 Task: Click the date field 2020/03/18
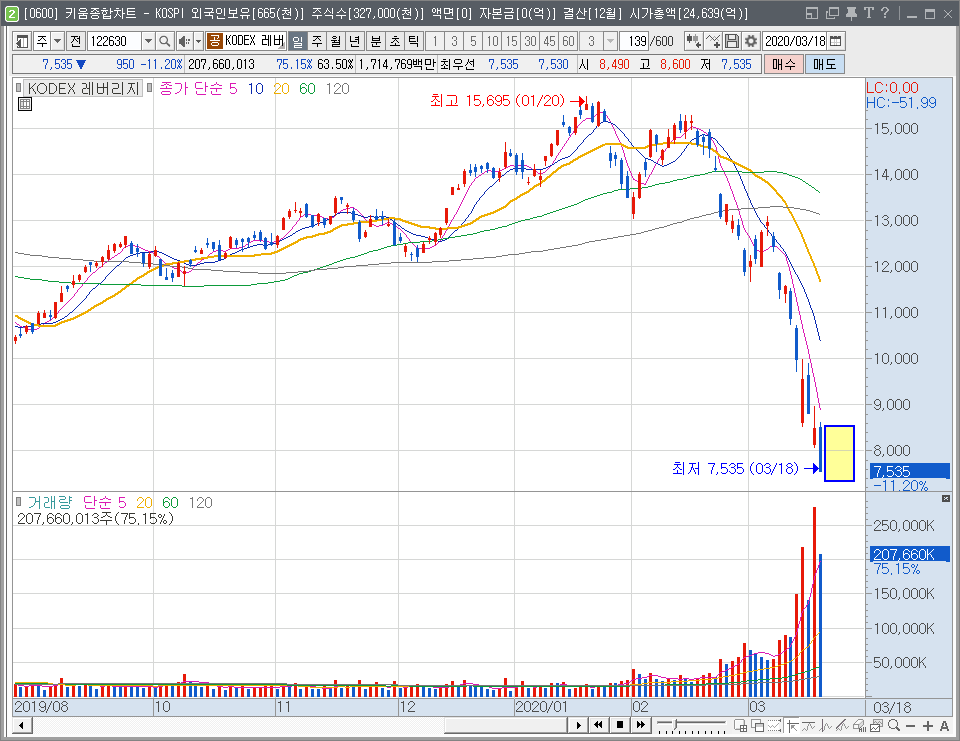tap(795, 41)
